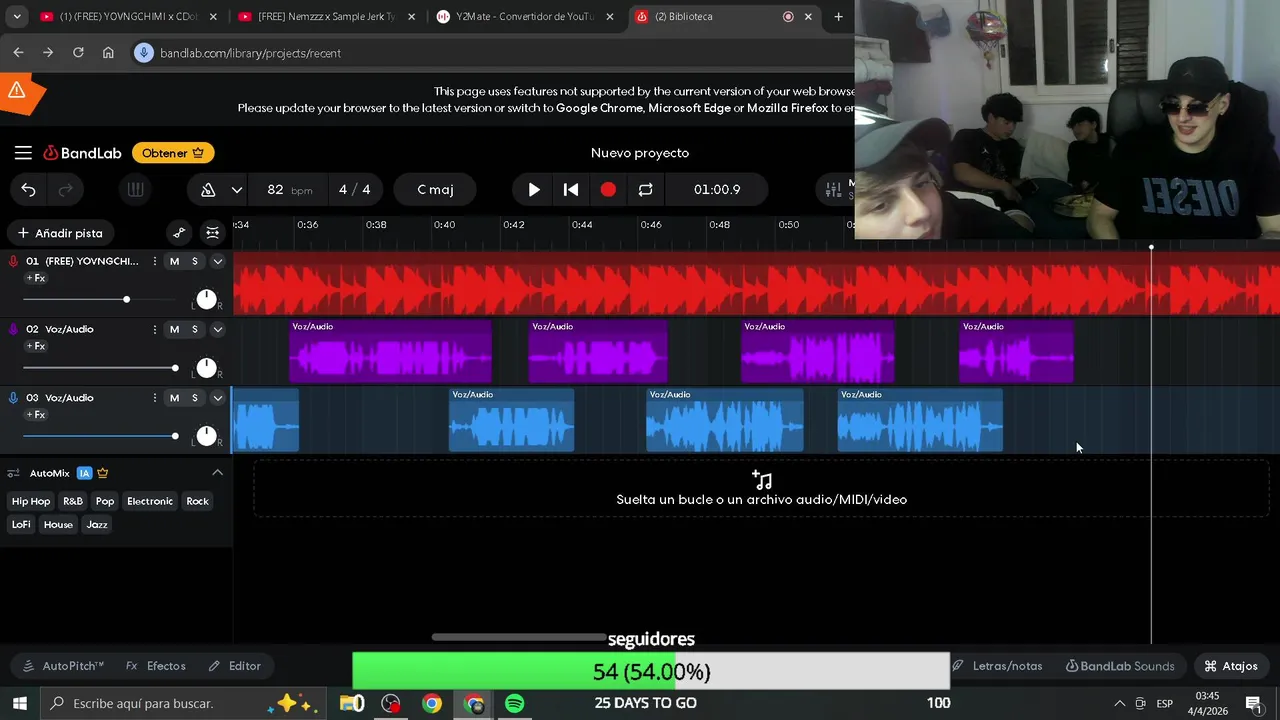
Task: Open the automation curve tool icon
Action: (x=179, y=233)
